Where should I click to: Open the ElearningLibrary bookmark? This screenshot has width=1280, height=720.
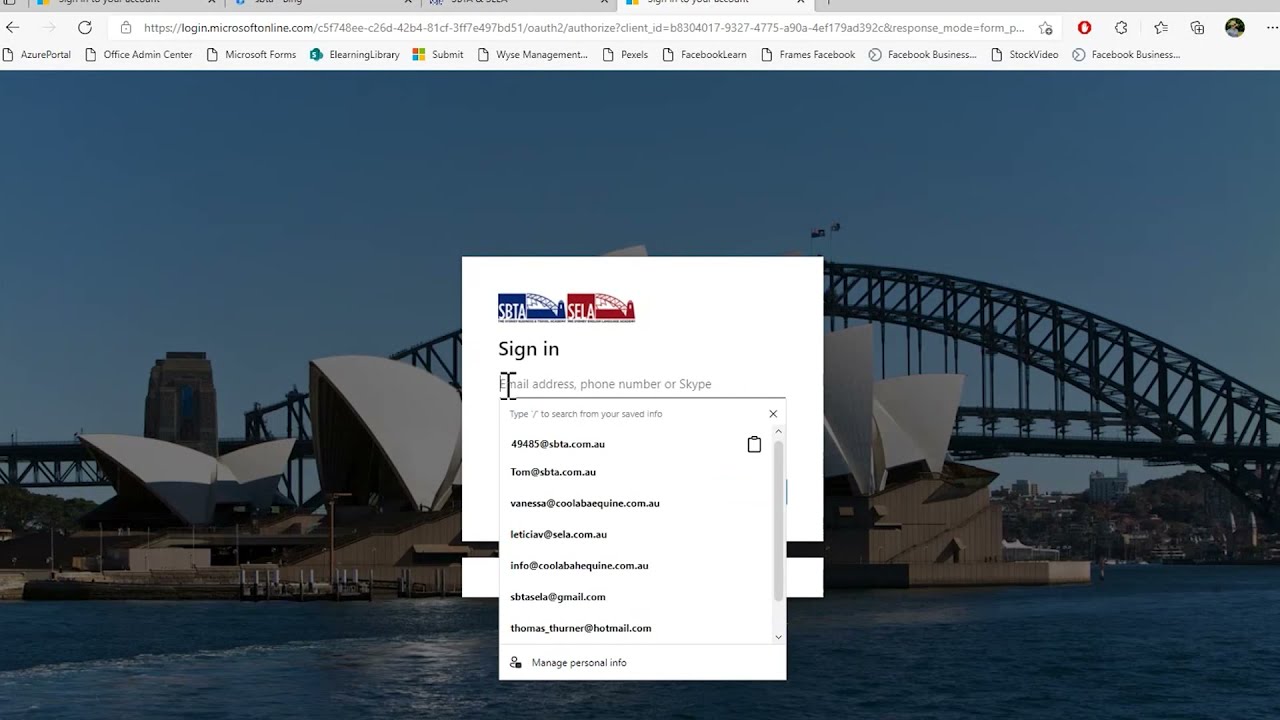click(355, 55)
